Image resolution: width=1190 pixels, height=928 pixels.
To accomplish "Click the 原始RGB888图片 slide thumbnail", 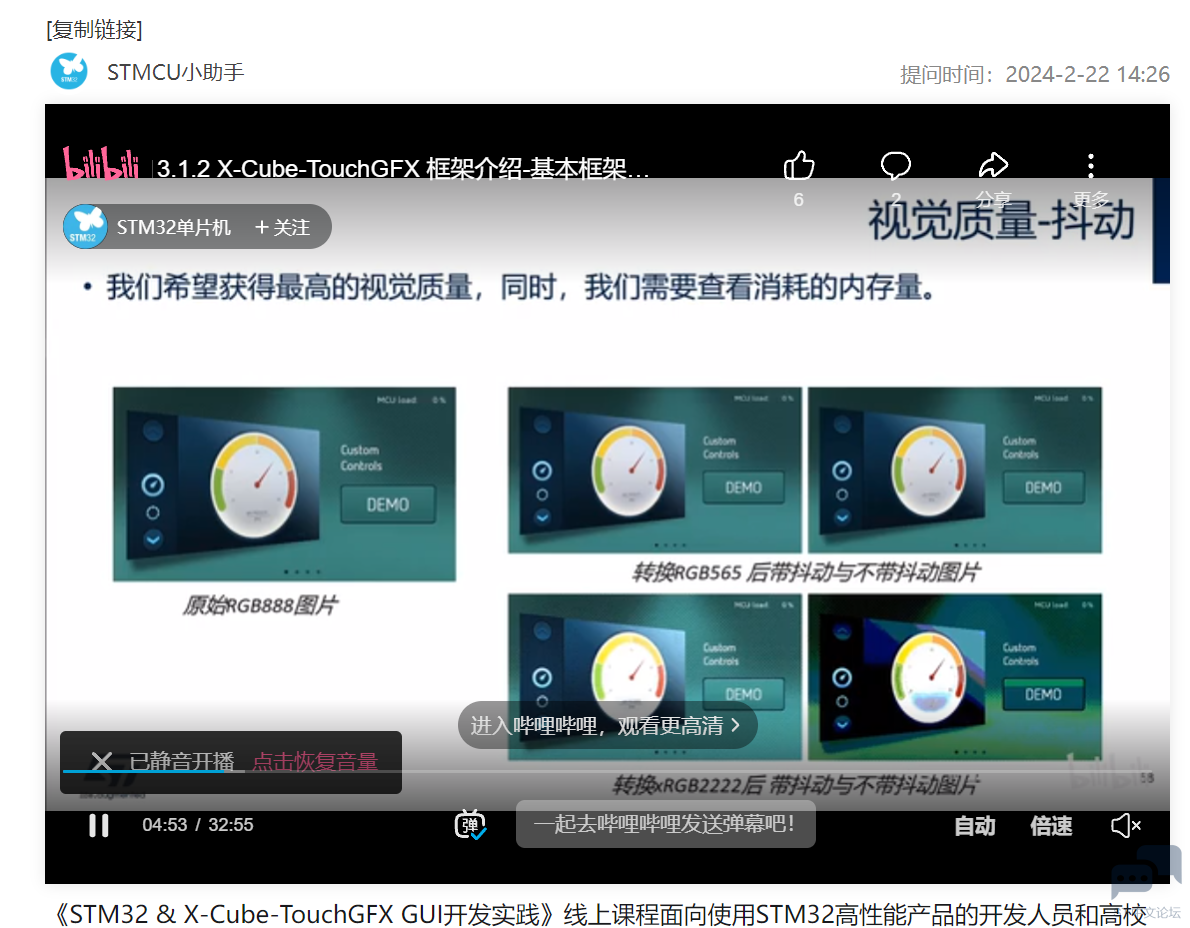I will tap(284, 483).
